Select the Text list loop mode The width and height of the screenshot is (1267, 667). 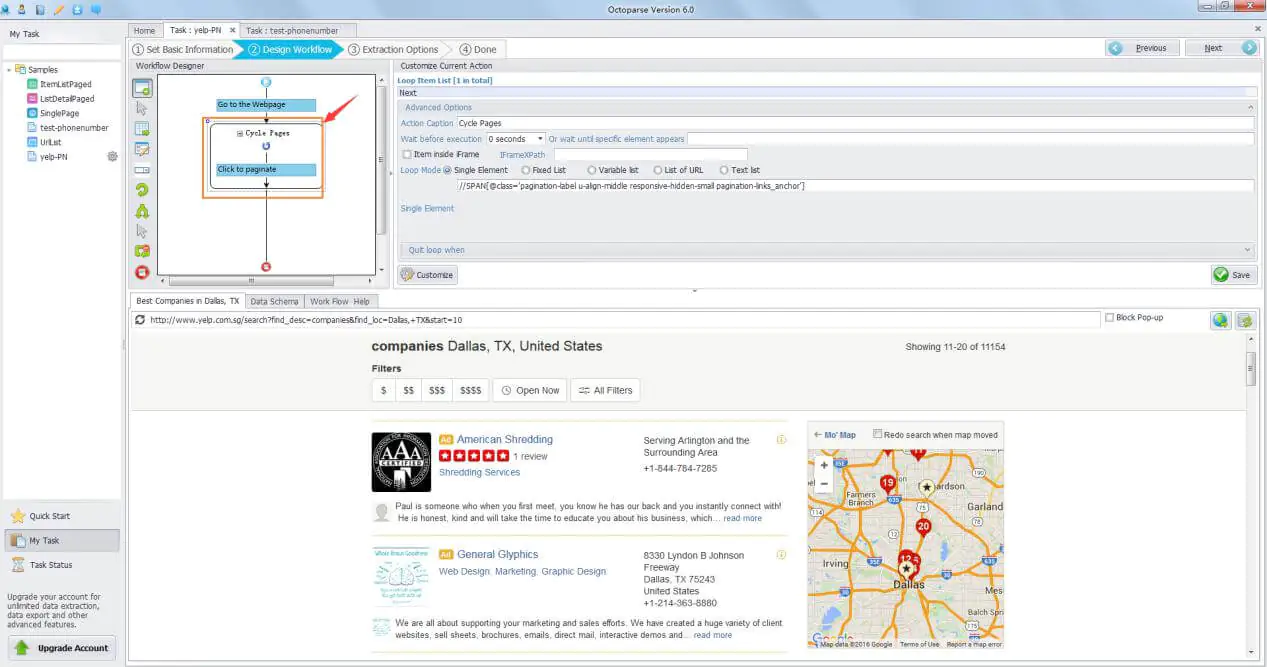[x=724, y=170]
